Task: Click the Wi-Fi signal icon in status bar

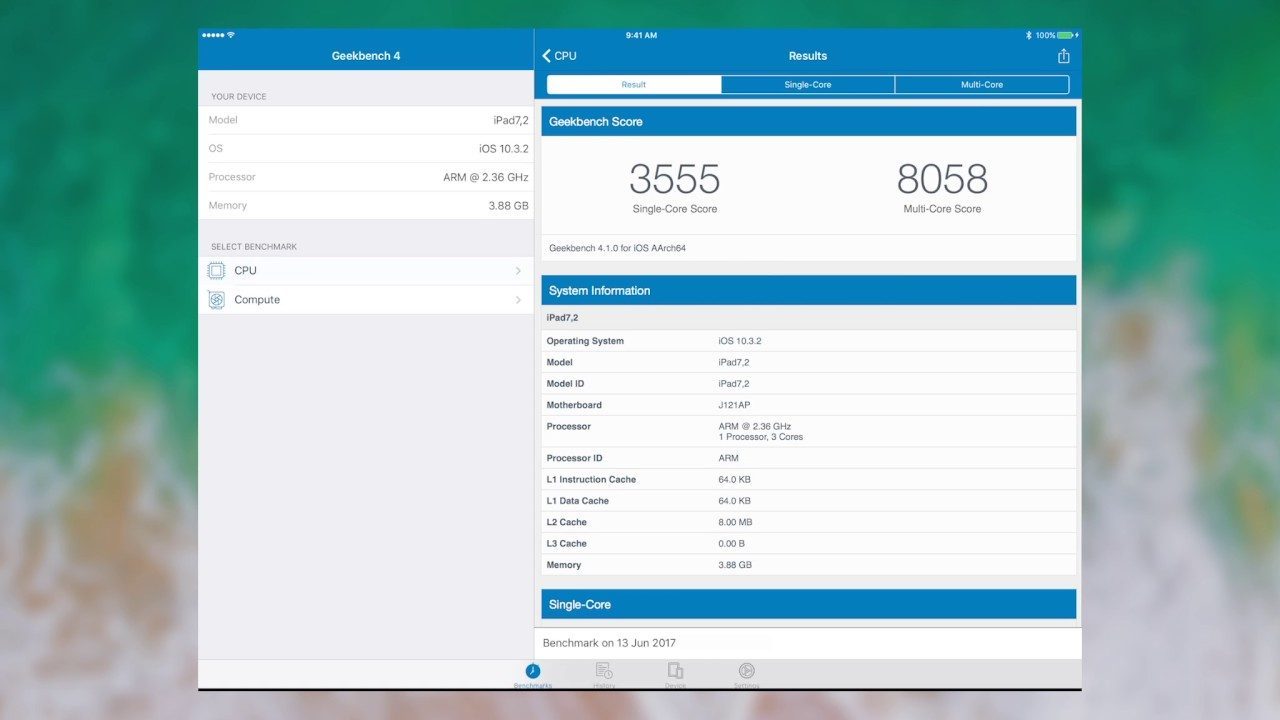Action: pyautogui.click(x=231, y=35)
